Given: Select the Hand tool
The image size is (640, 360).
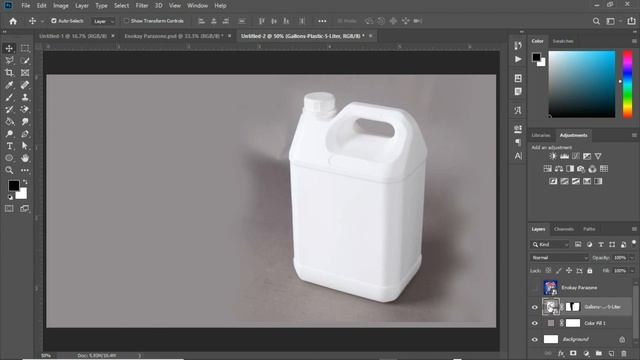Looking at the screenshot, I should 25,158.
